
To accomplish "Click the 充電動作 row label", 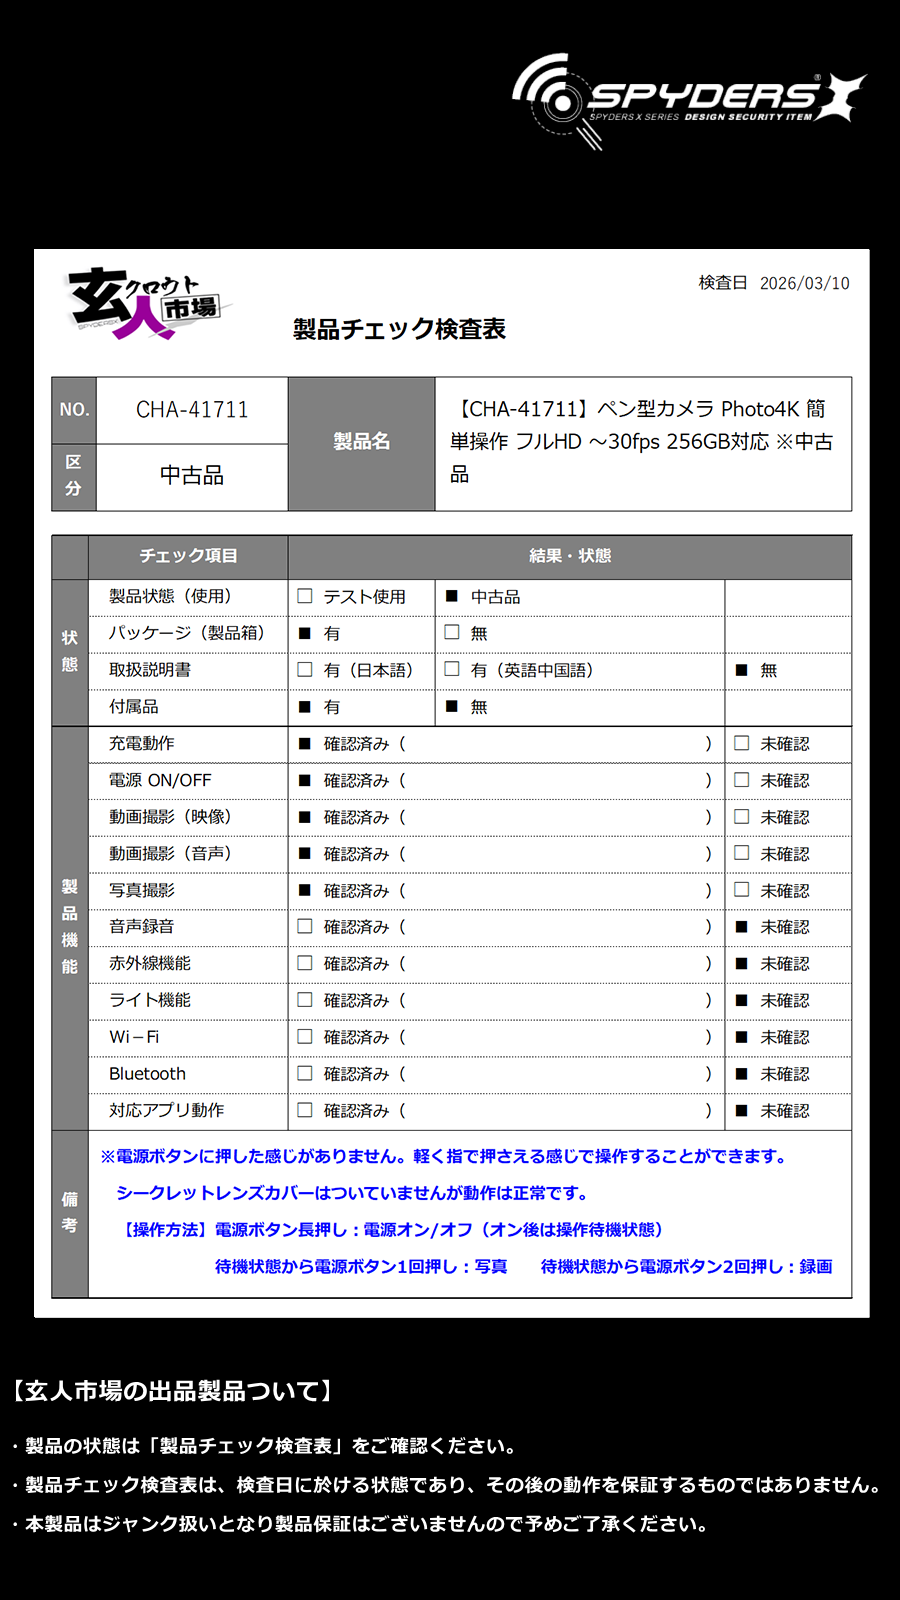I will point(142,744).
